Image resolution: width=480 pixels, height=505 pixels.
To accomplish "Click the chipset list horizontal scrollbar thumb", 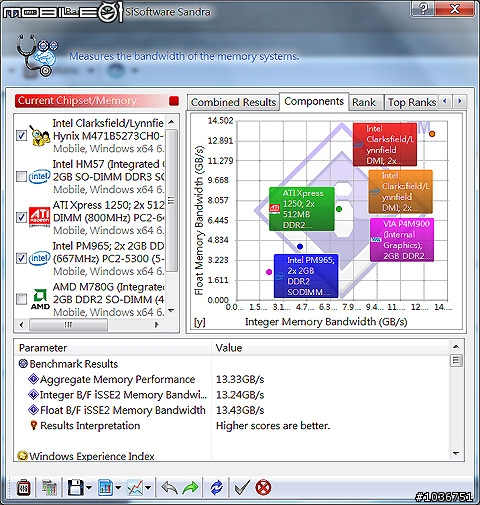I will point(68,324).
